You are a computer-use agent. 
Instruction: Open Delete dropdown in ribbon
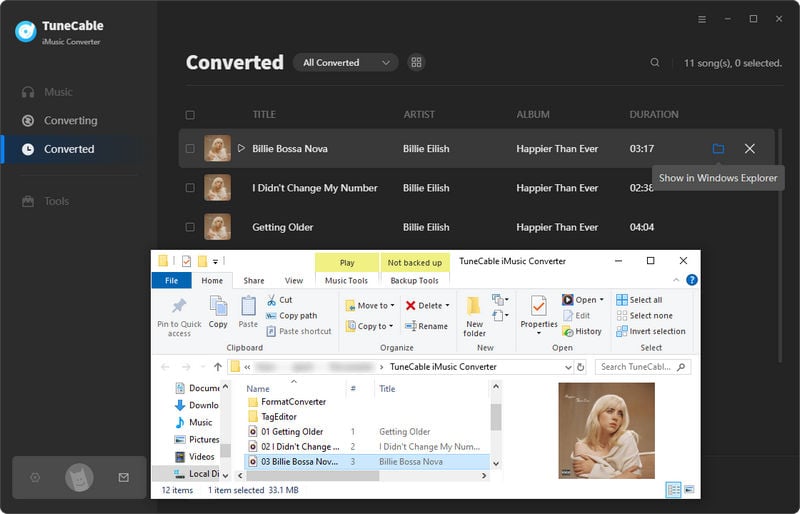(428, 305)
